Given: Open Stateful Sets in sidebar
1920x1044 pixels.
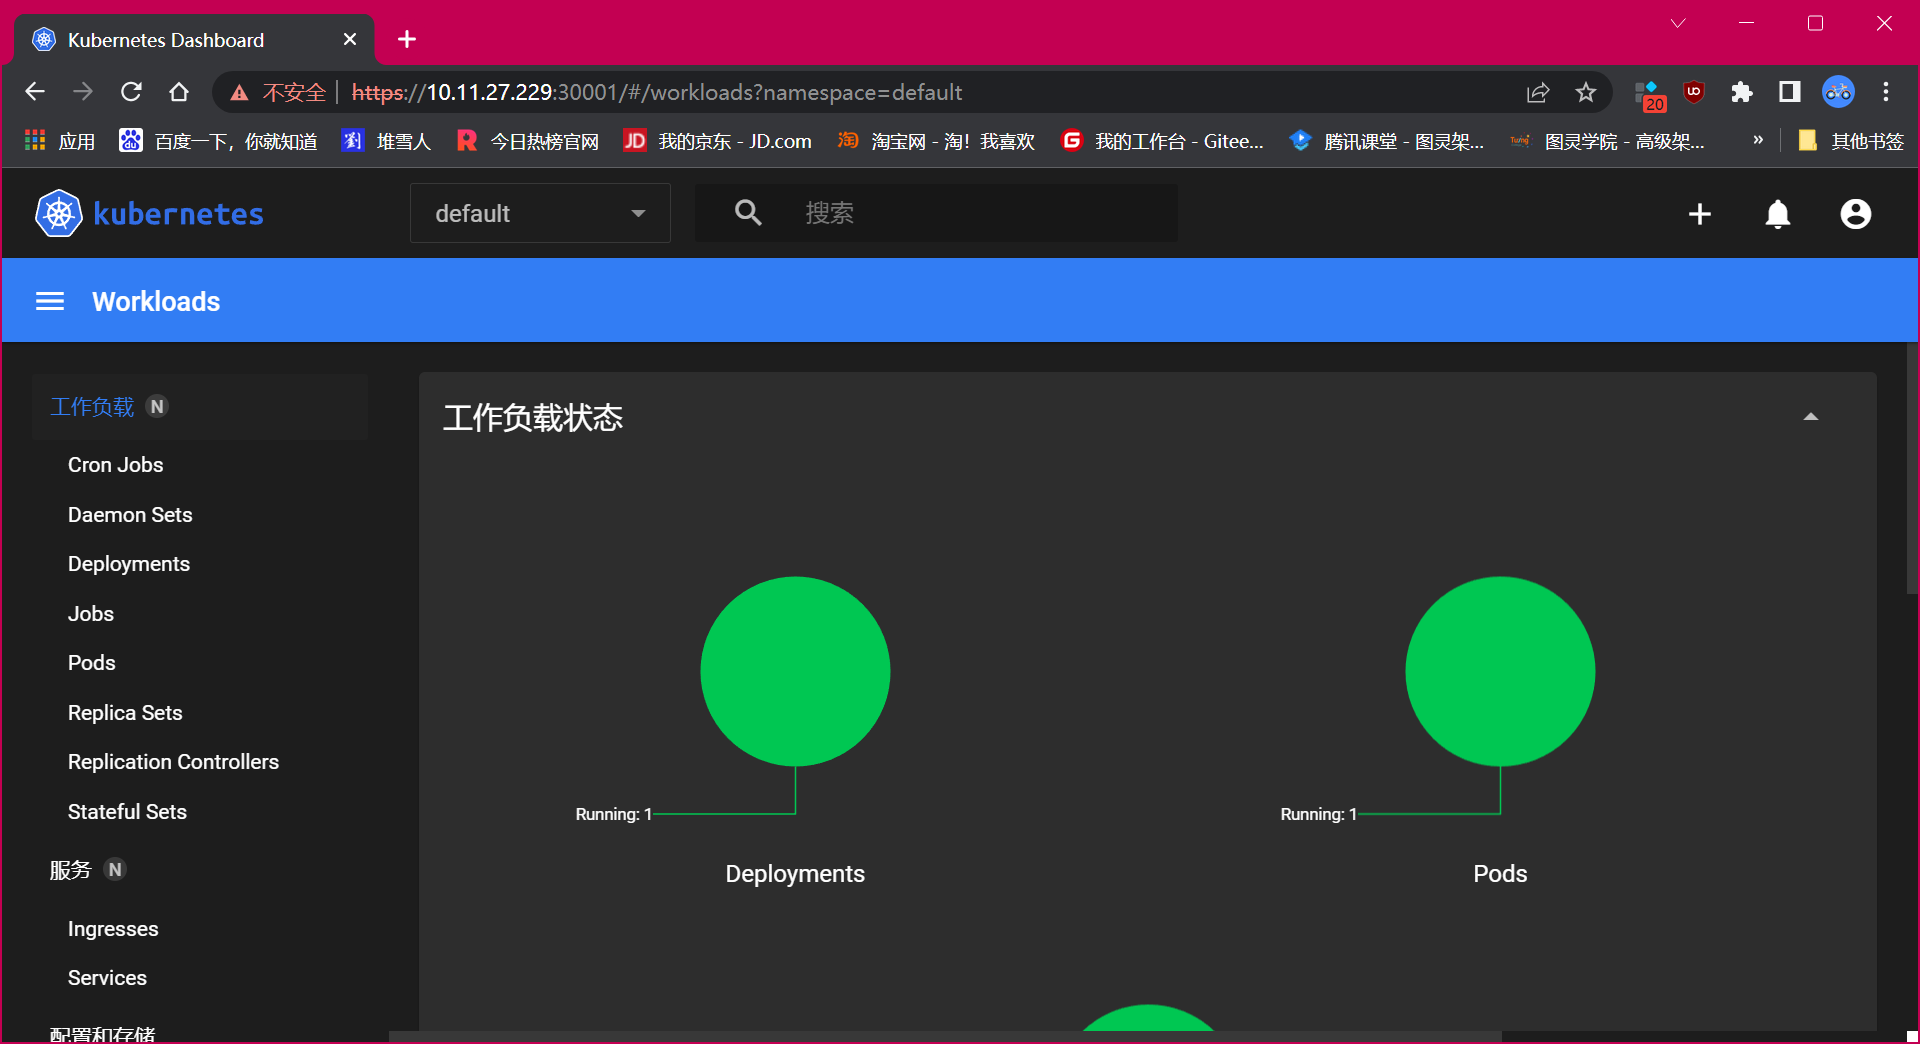Looking at the screenshot, I should coord(127,812).
